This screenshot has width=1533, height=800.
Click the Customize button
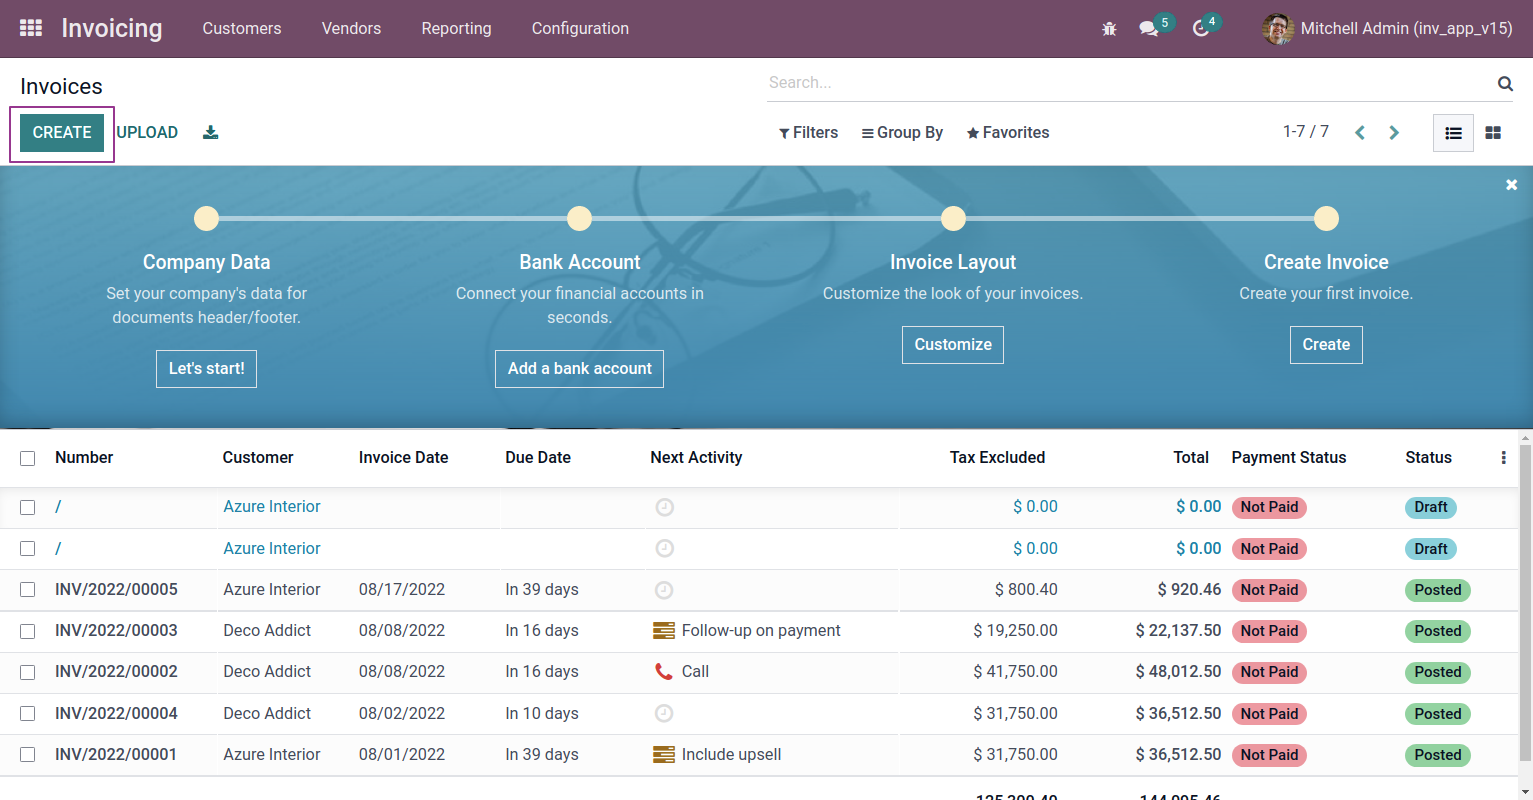(953, 345)
